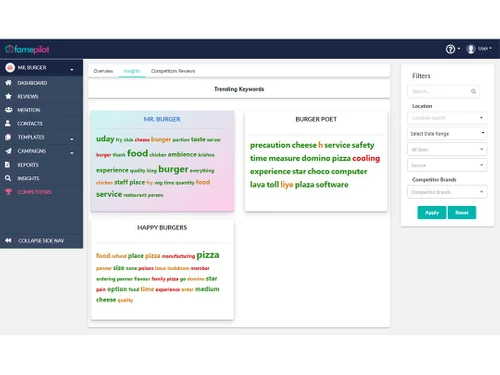500x375 pixels.
Task: Expand the Templates submenu arrow
Action: [x=72, y=138]
